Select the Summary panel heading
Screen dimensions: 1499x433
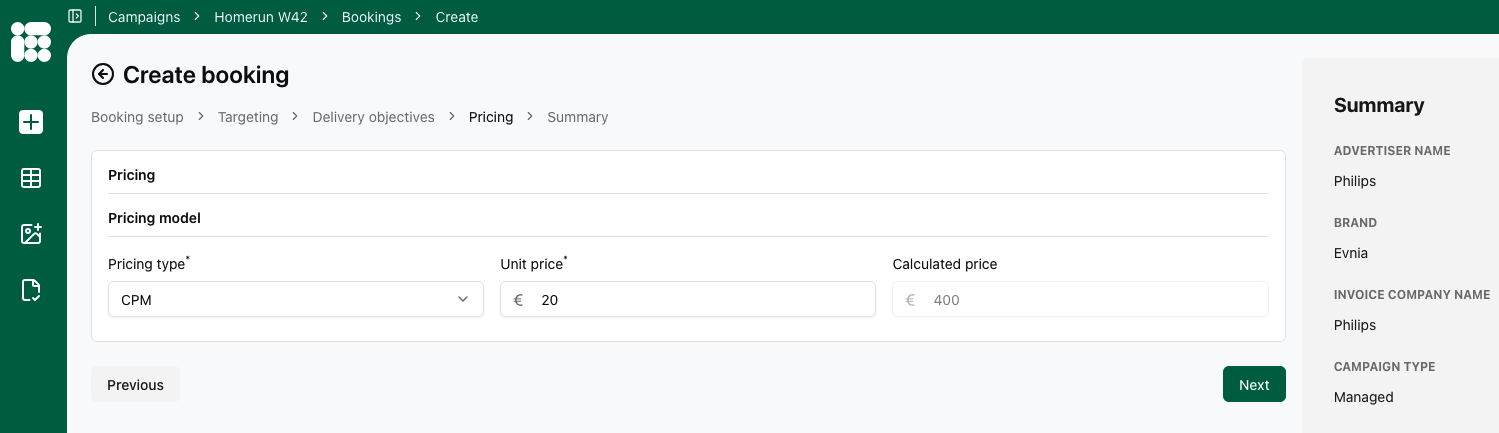click(x=1379, y=105)
